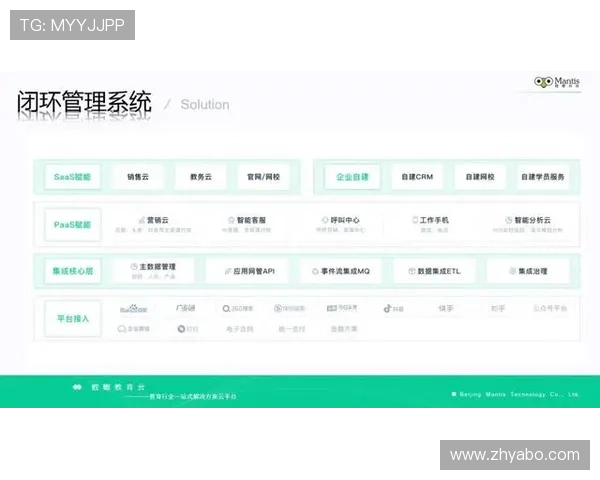Click the Mantis owl logo
This screenshot has height=480, width=600.
pyautogui.click(x=543, y=82)
